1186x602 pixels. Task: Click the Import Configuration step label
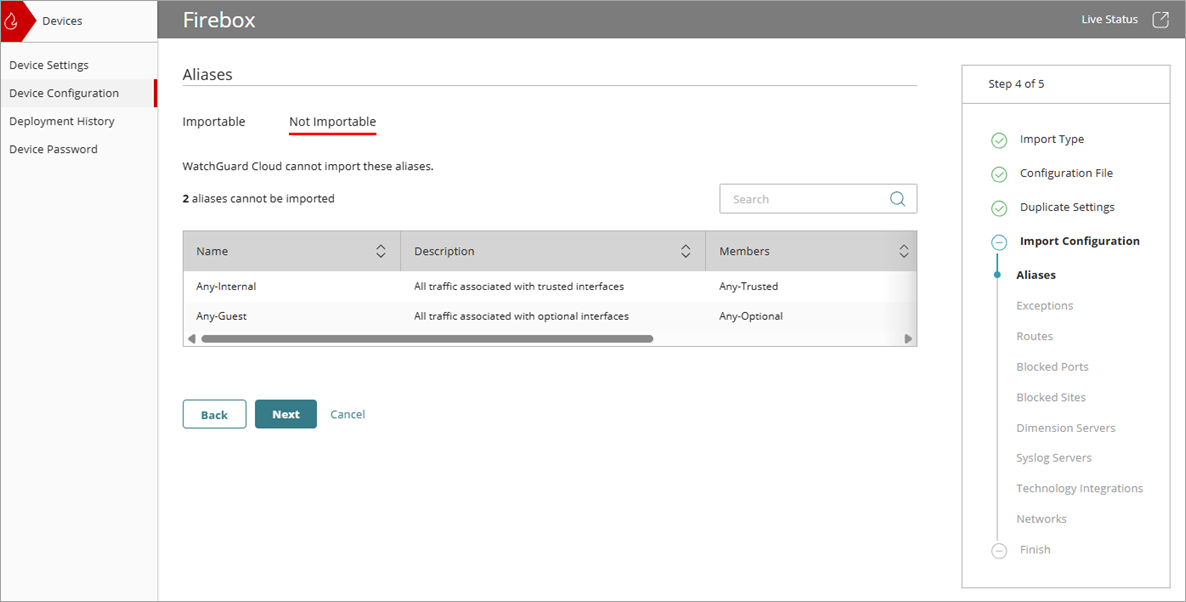pos(1079,241)
